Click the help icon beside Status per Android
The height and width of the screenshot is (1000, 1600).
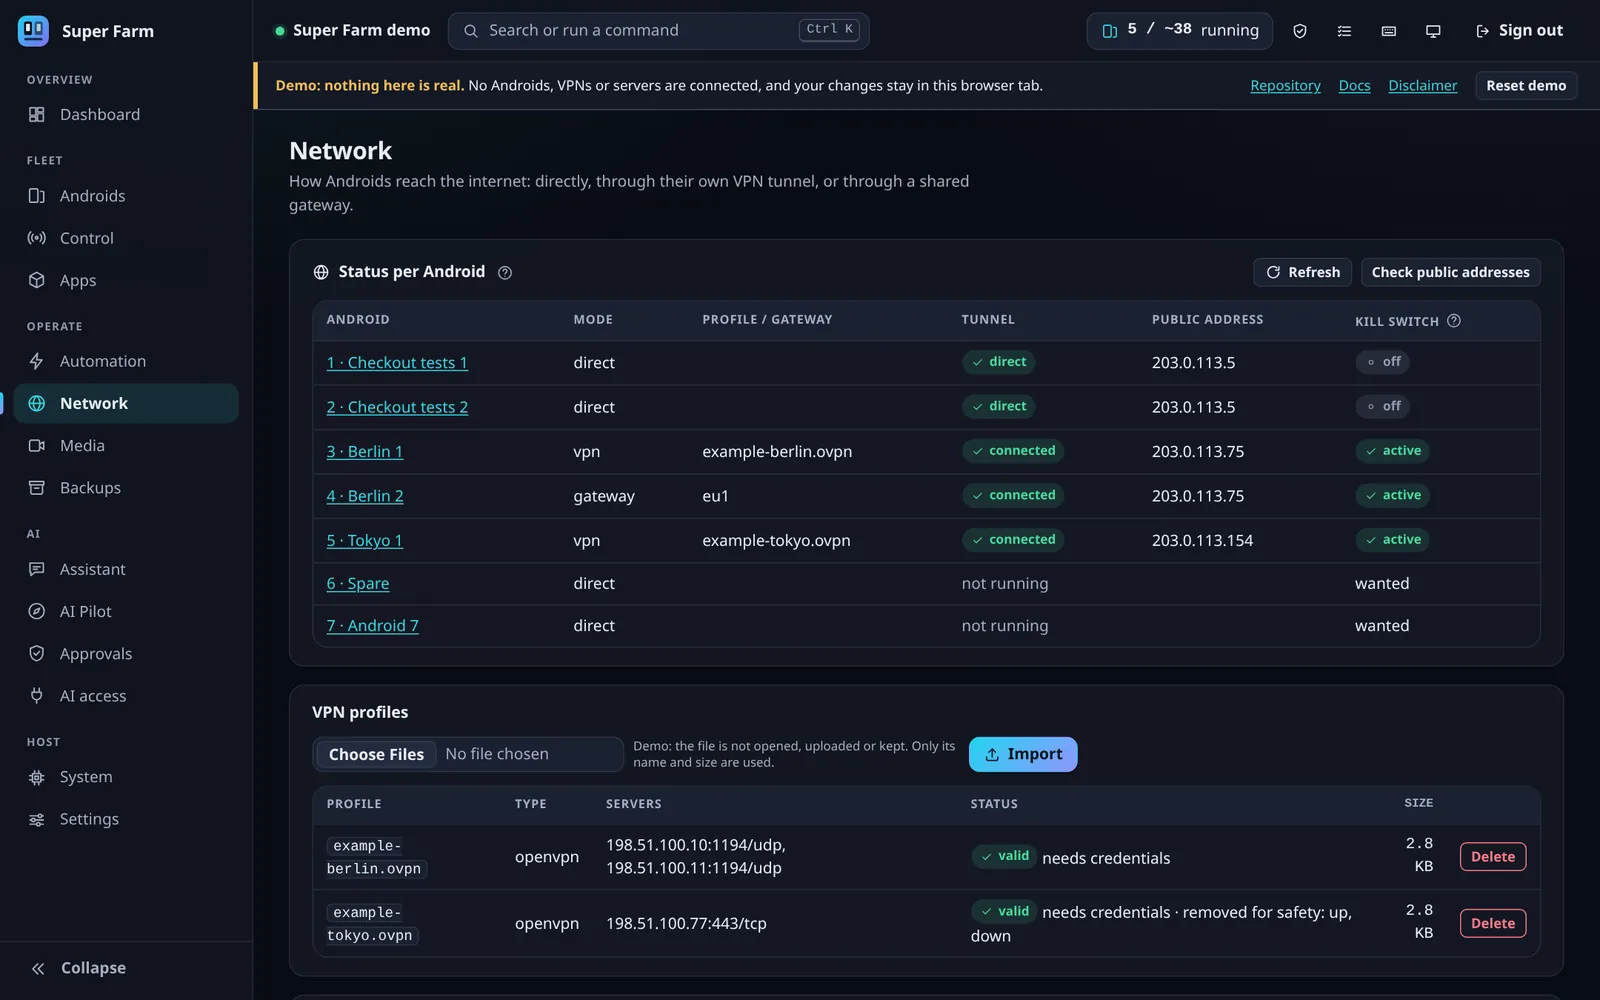click(x=505, y=273)
